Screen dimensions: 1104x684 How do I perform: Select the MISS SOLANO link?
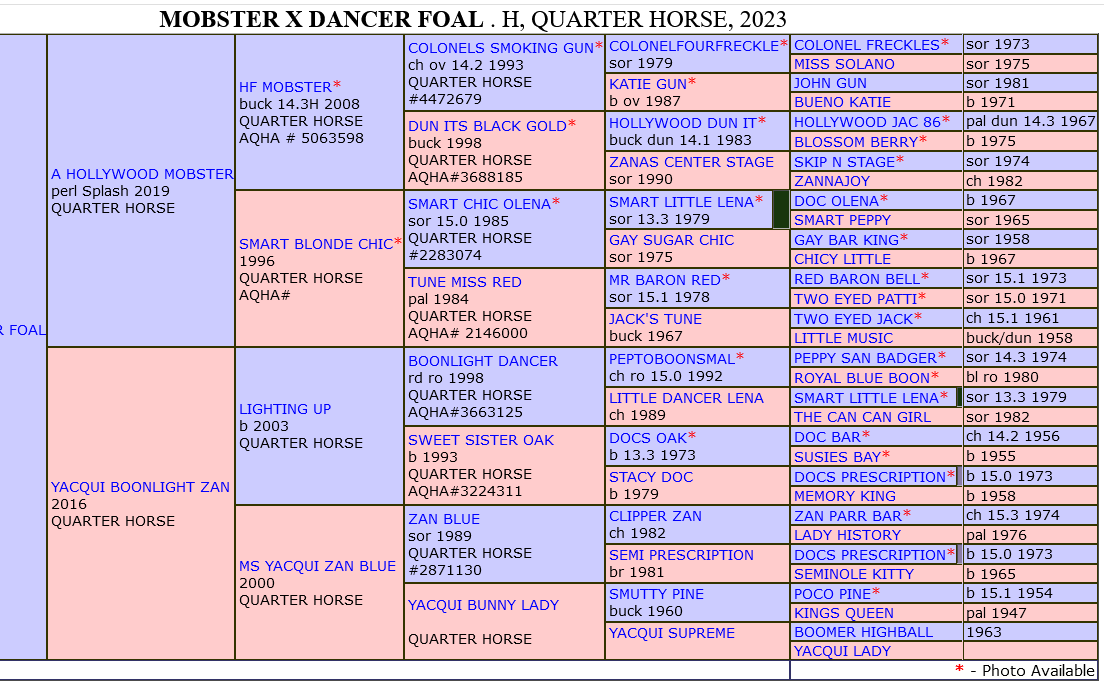click(844, 64)
